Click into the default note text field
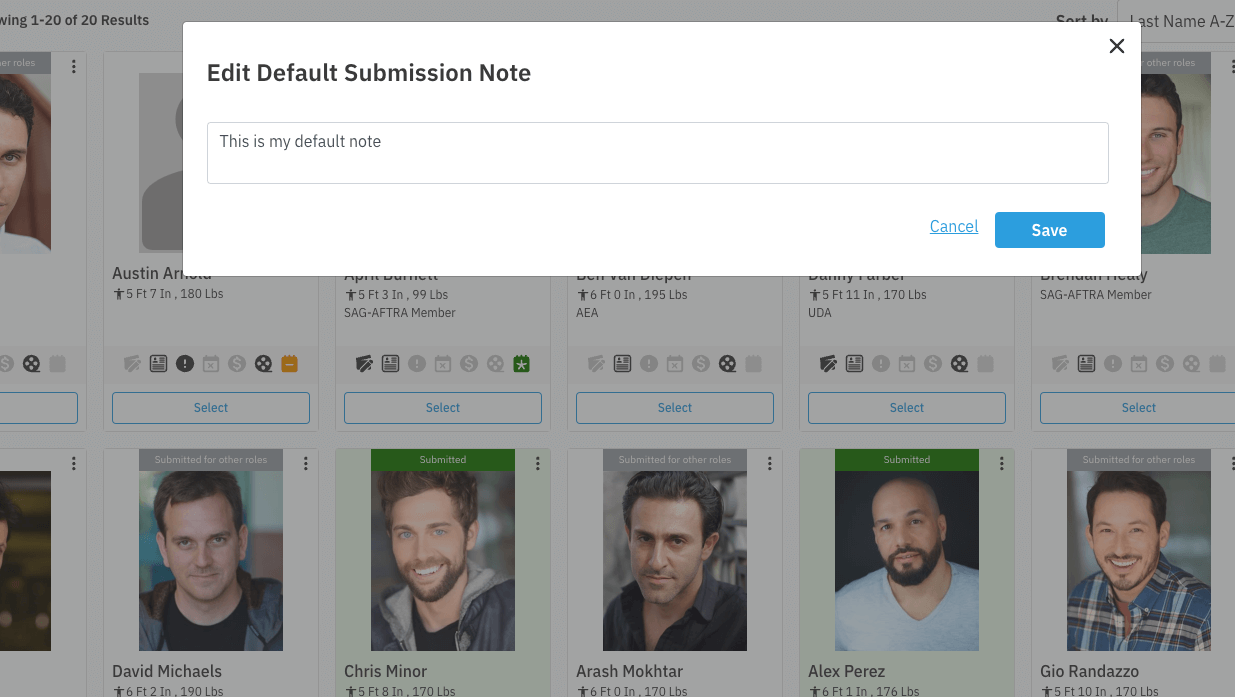Screen dimensions: 1235x697 tap(657, 153)
